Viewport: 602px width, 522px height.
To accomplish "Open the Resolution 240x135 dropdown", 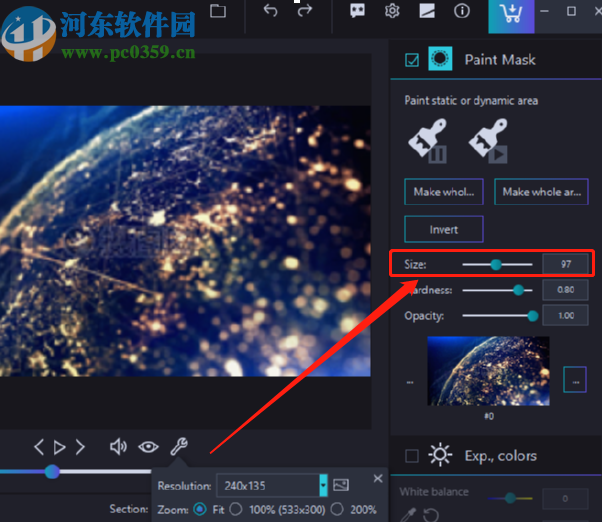I will tap(272, 486).
